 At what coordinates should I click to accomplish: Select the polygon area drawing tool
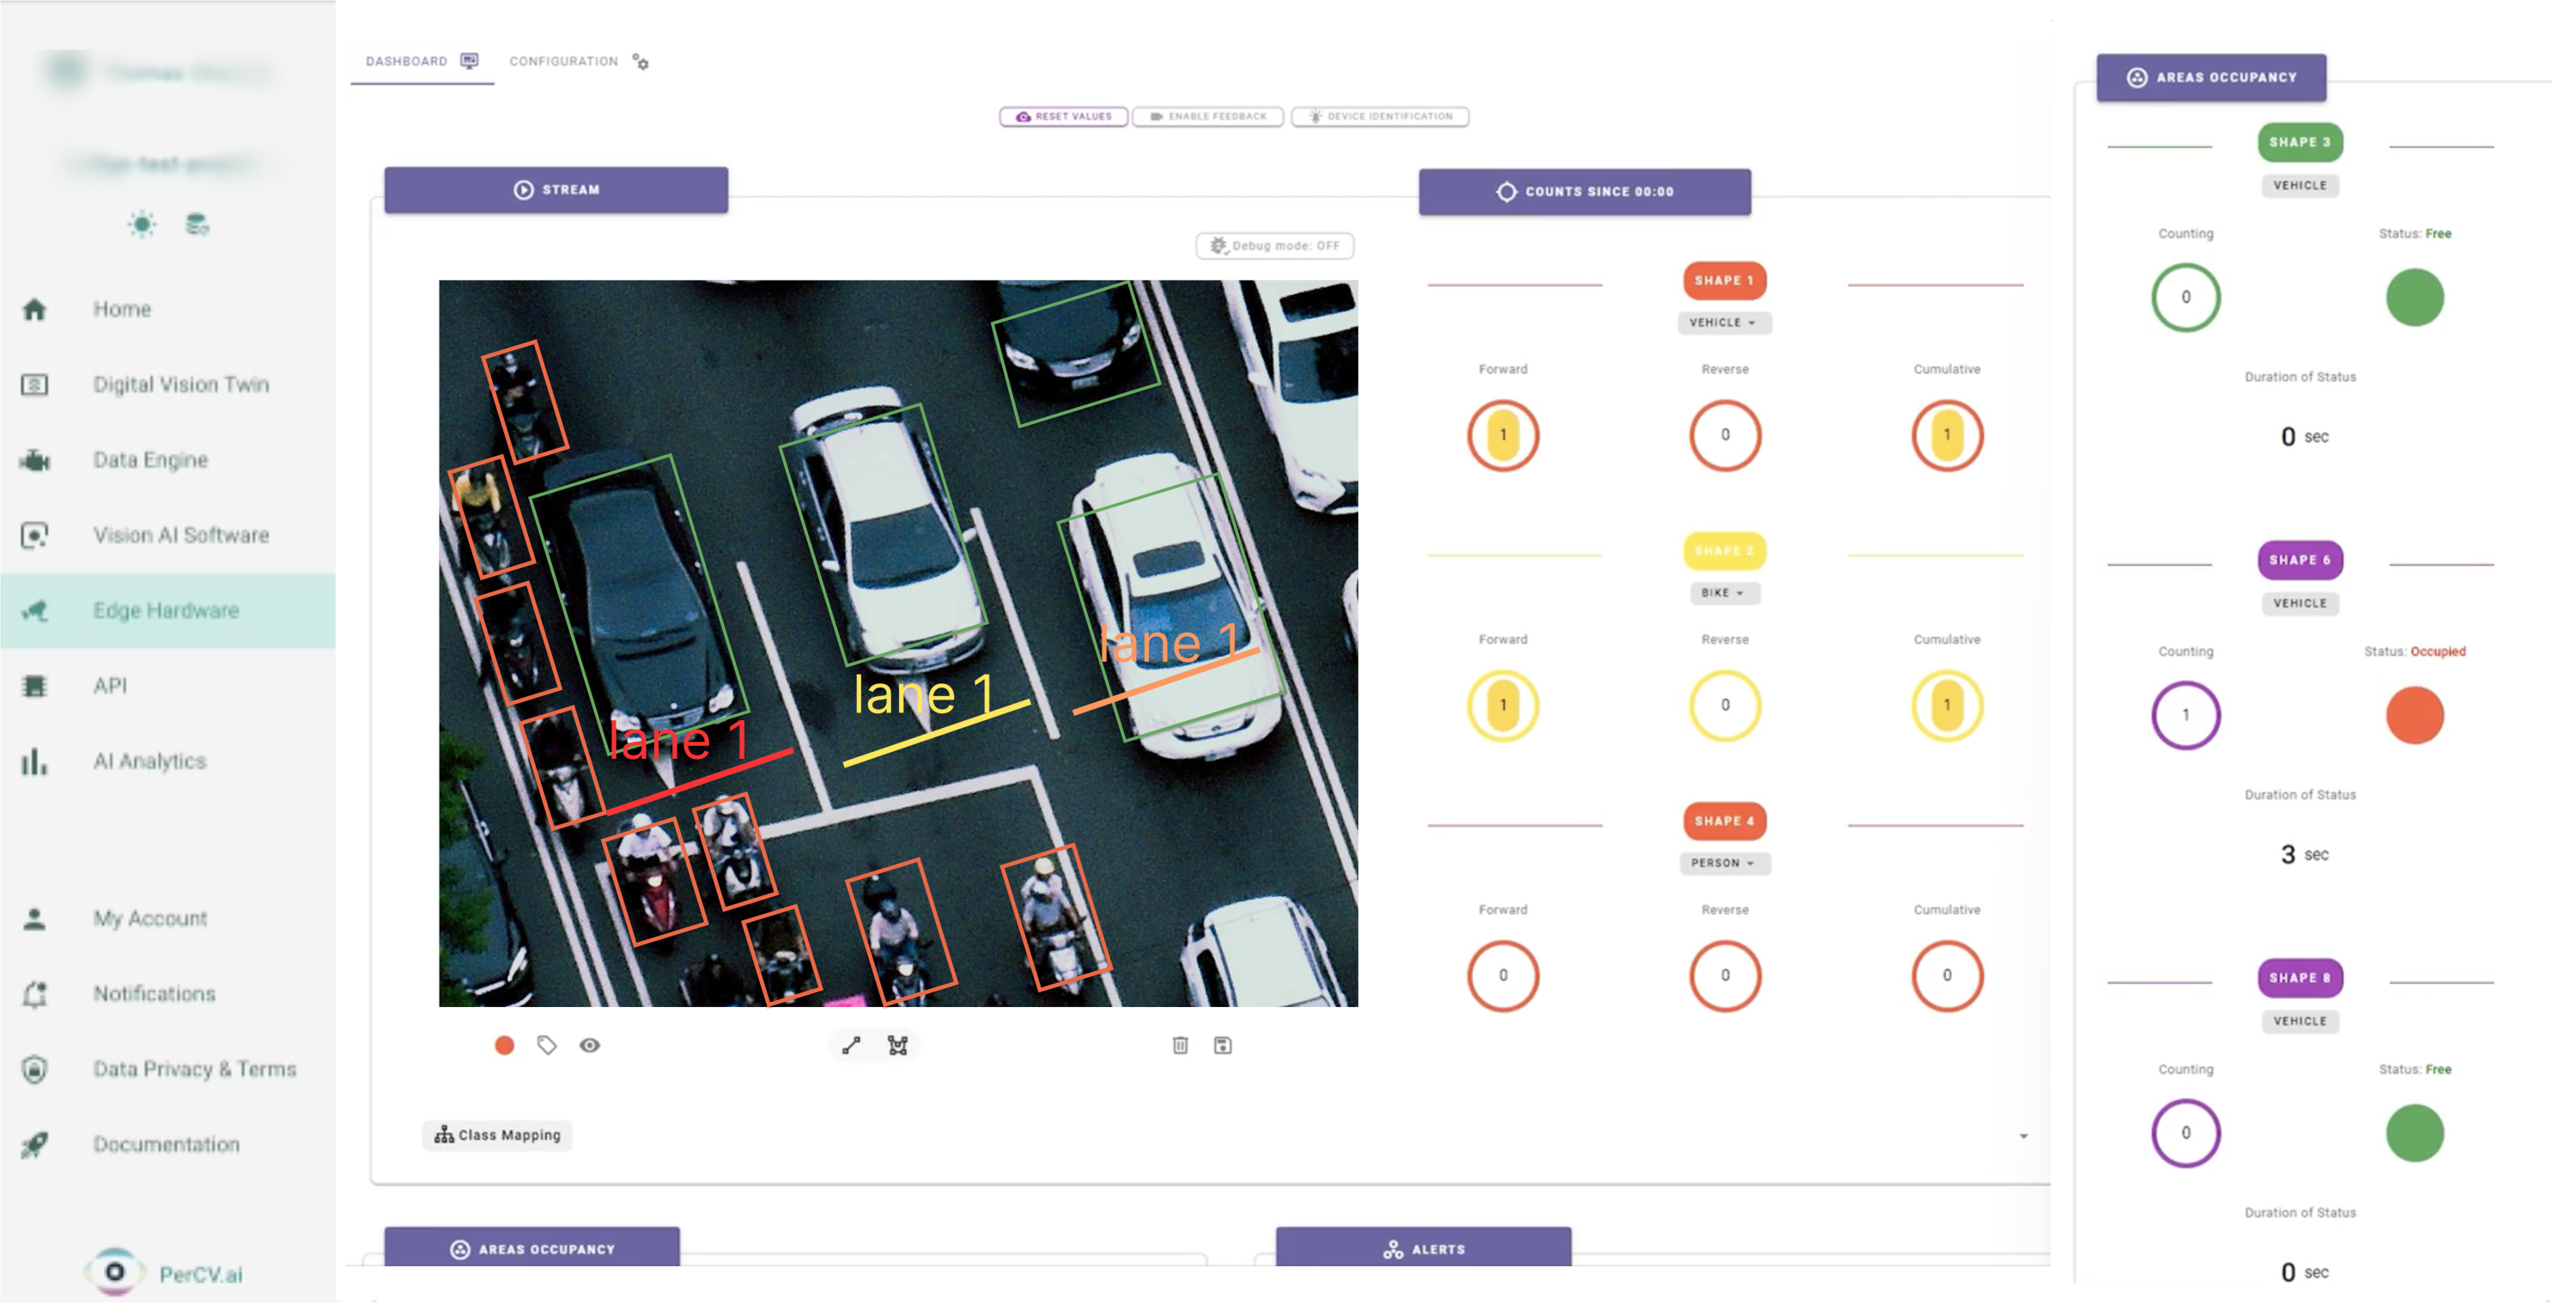[897, 1045]
